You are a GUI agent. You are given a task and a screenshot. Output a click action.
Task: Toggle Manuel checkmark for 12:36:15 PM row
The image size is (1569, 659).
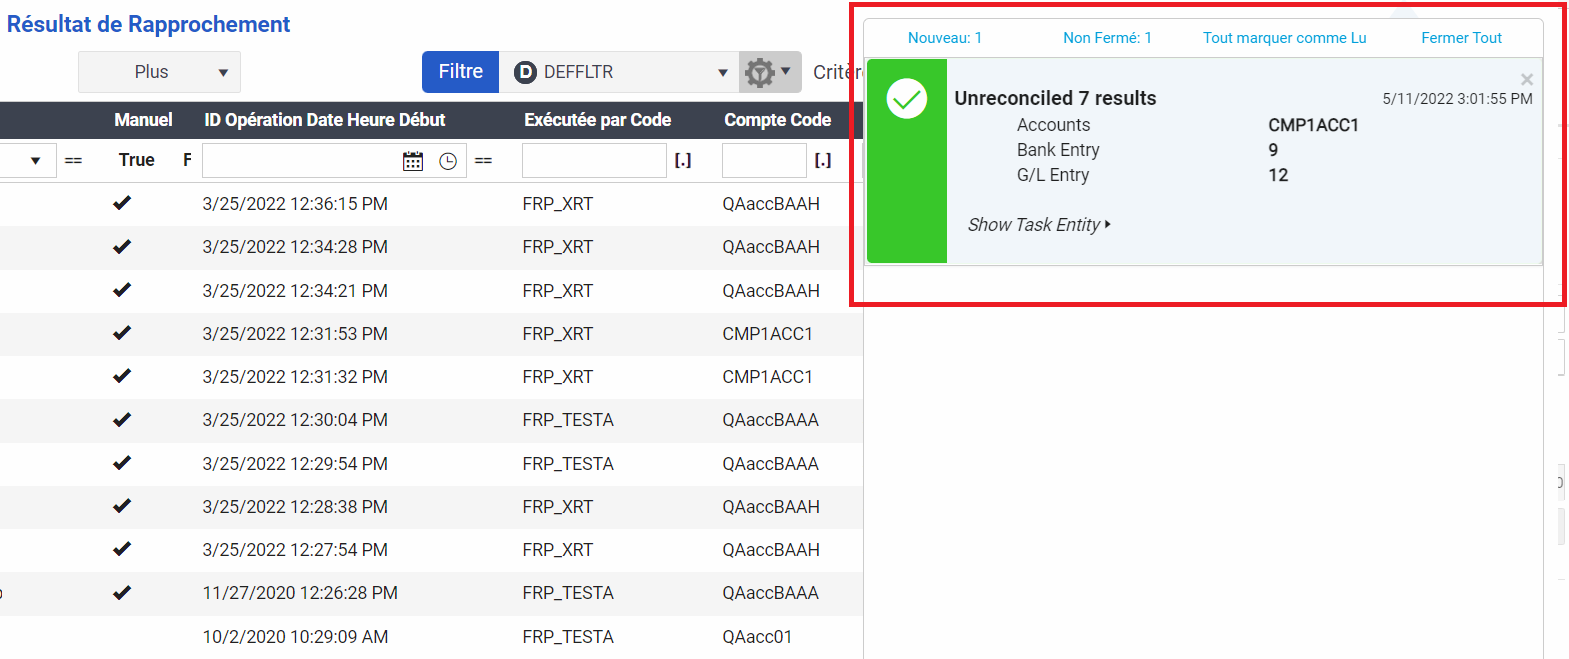(122, 203)
